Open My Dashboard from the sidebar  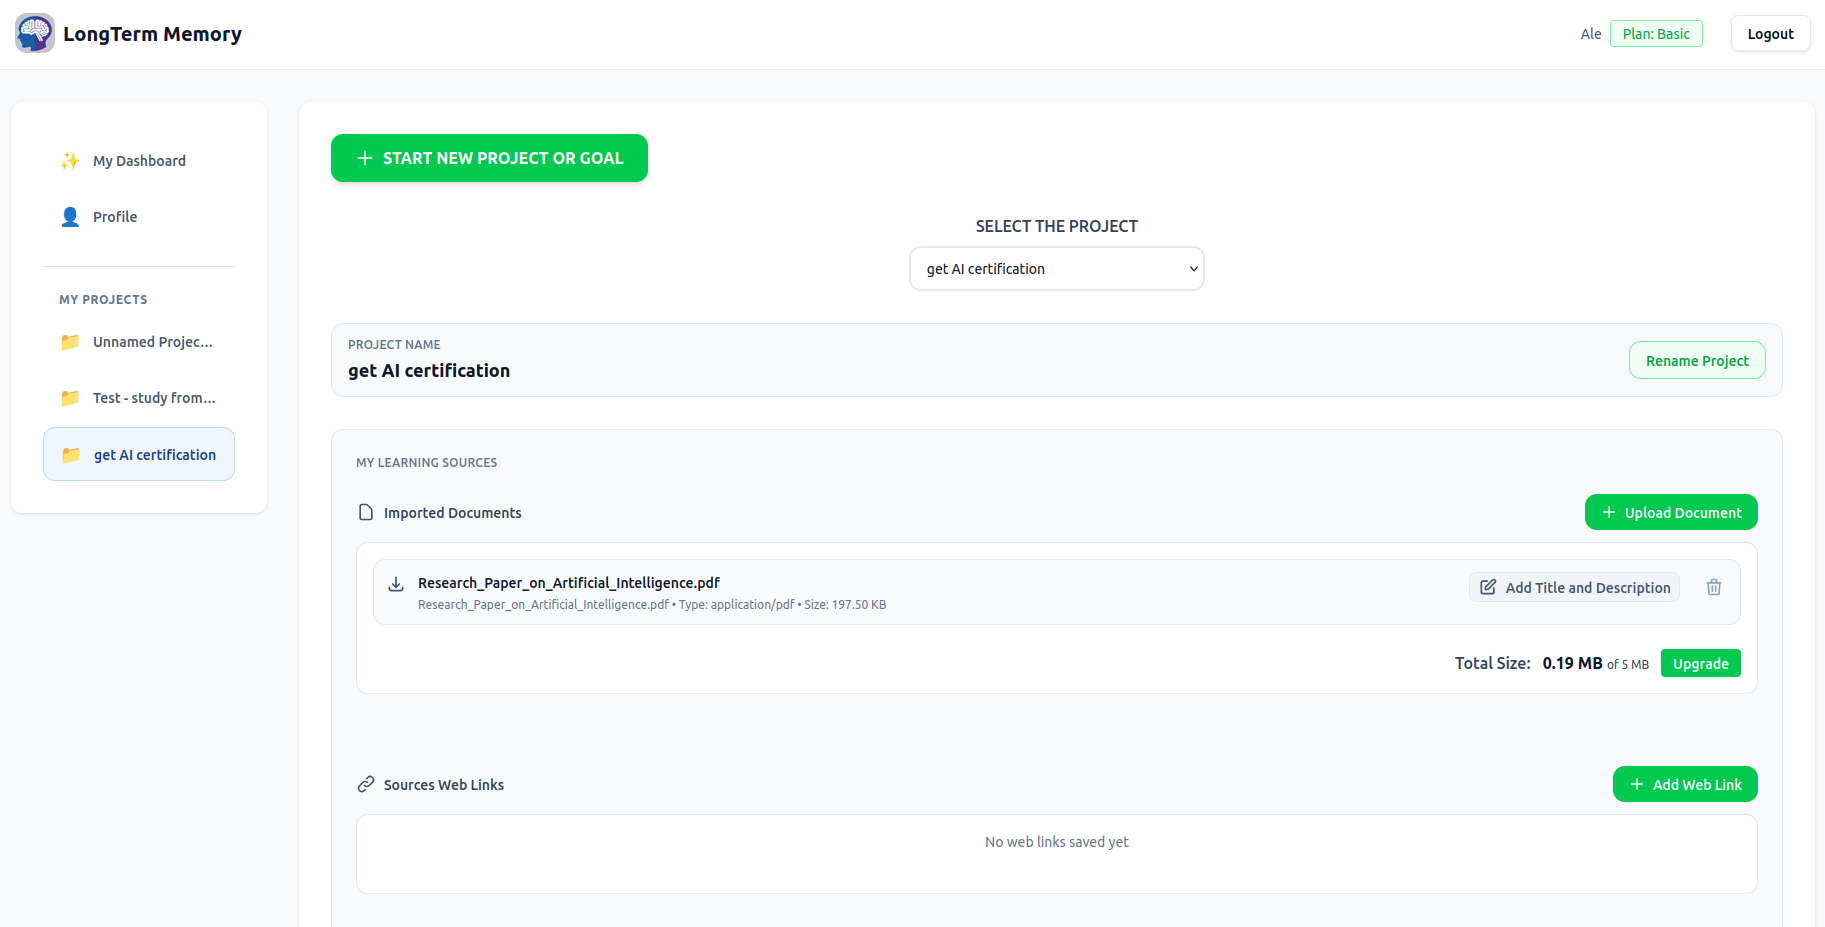click(139, 160)
